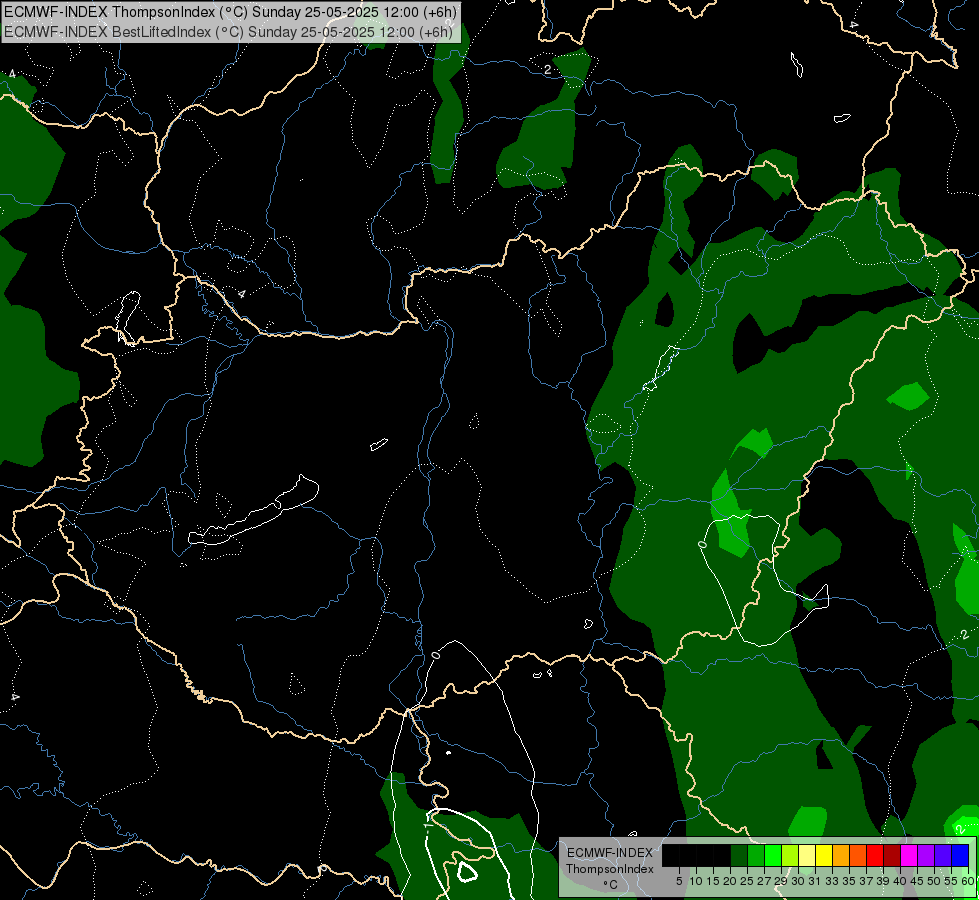Select the bright red 37-39 legend swatch
979x900 pixels.
coord(875,855)
